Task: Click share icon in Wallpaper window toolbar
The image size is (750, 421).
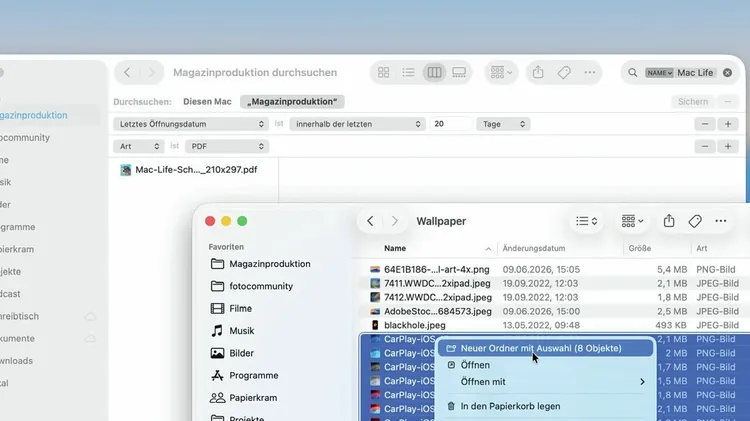Action: pos(669,221)
